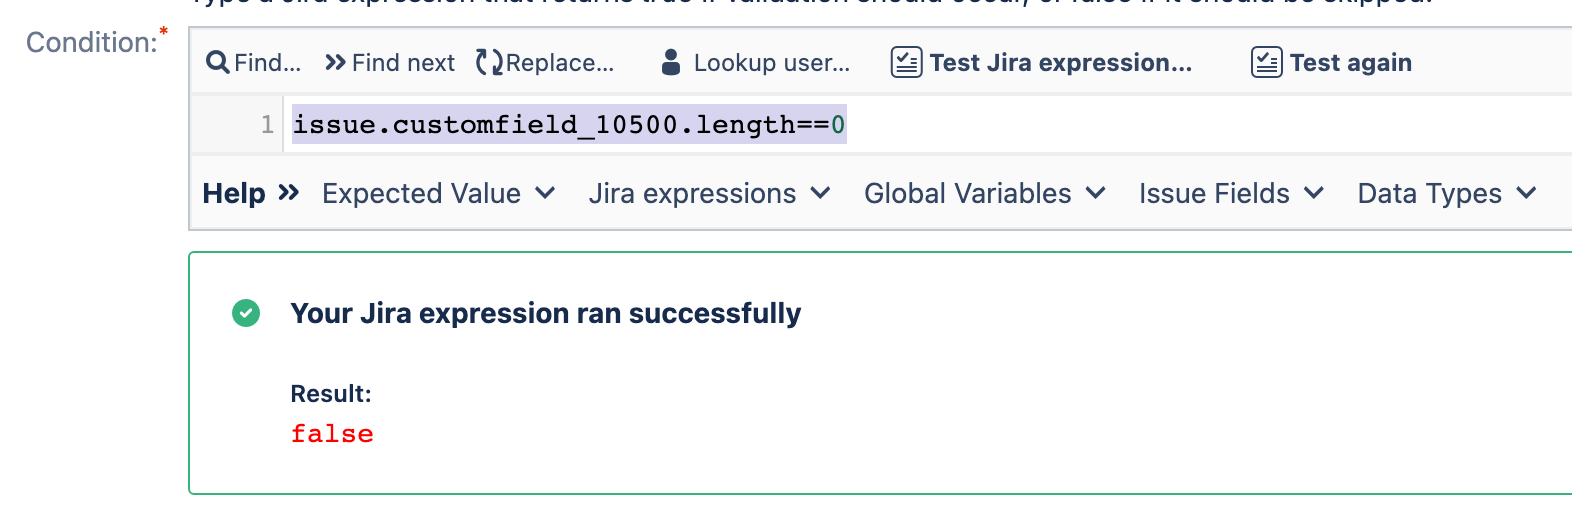Expand the Expected Value dropdown
1572x522 pixels.
click(x=438, y=193)
